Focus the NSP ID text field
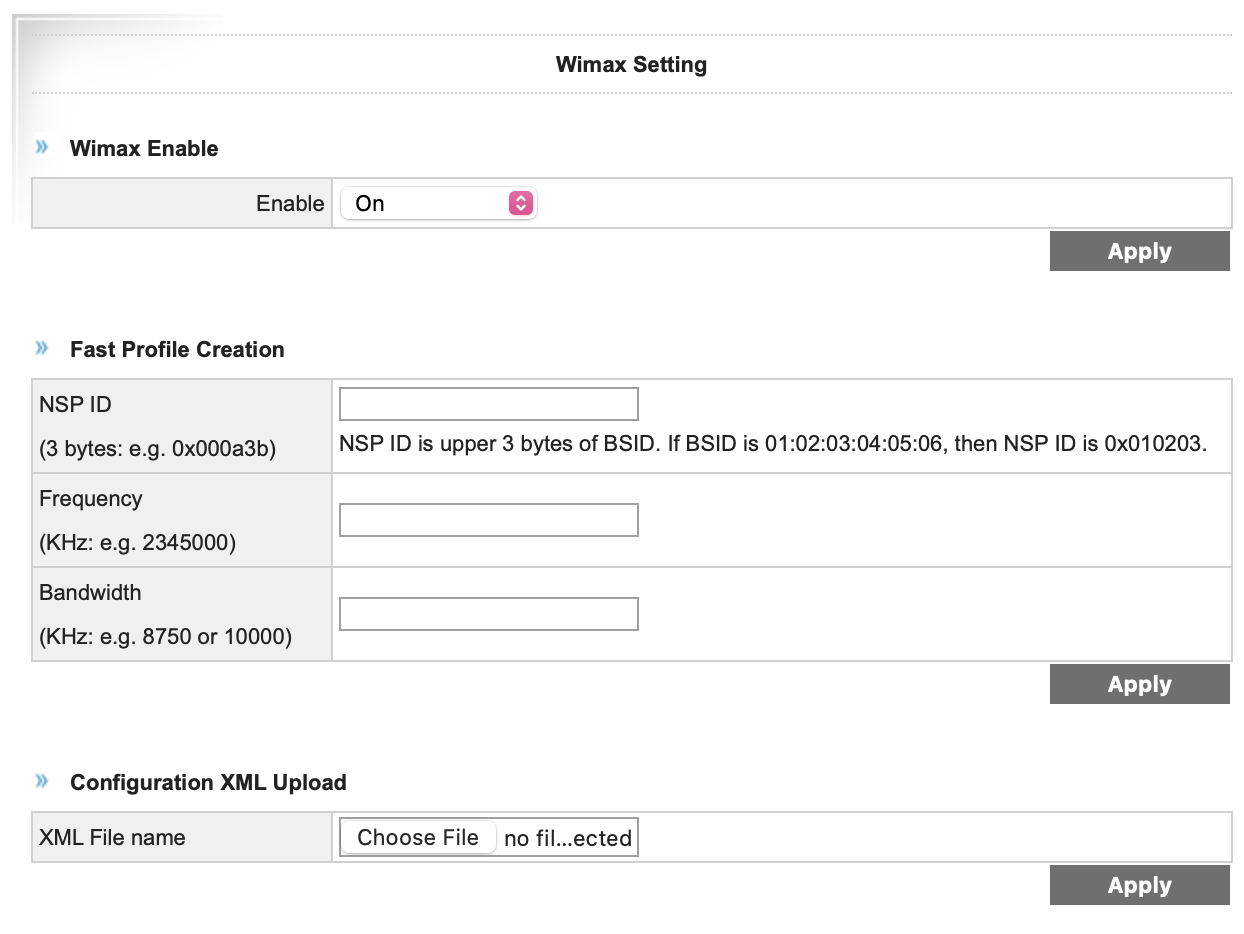The image size is (1244, 934). [x=489, y=404]
